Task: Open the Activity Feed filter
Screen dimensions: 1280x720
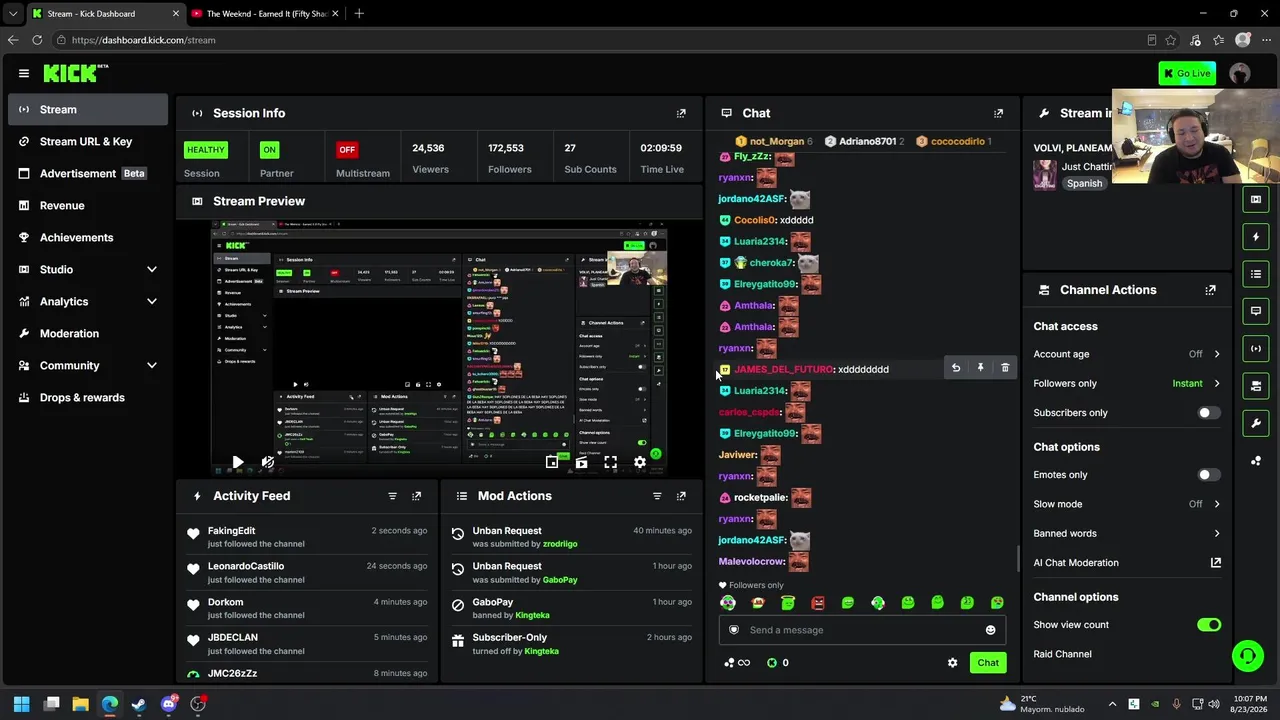Action: 392,496
